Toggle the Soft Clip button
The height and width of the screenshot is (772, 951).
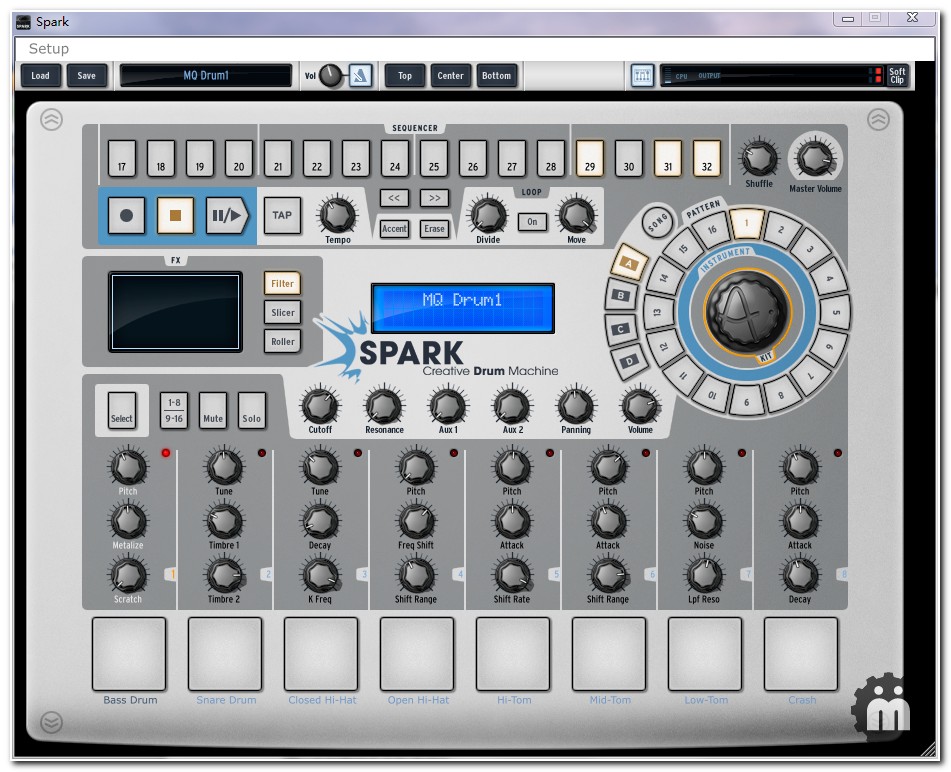click(x=897, y=76)
